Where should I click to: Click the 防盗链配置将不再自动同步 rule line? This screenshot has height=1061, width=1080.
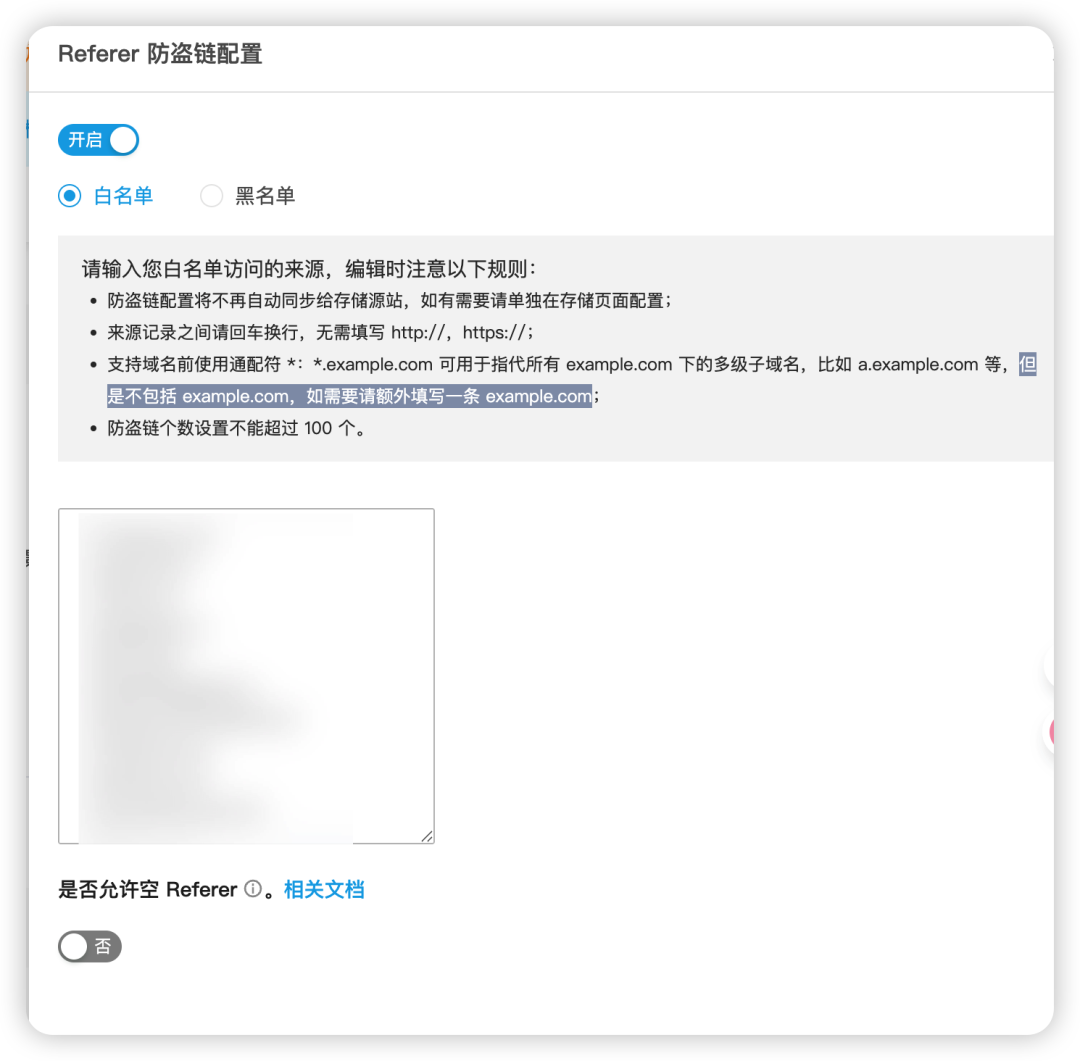click(x=389, y=300)
